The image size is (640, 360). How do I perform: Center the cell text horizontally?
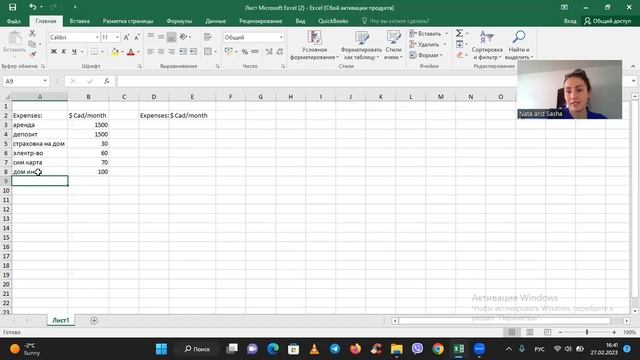[x=161, y=51]
